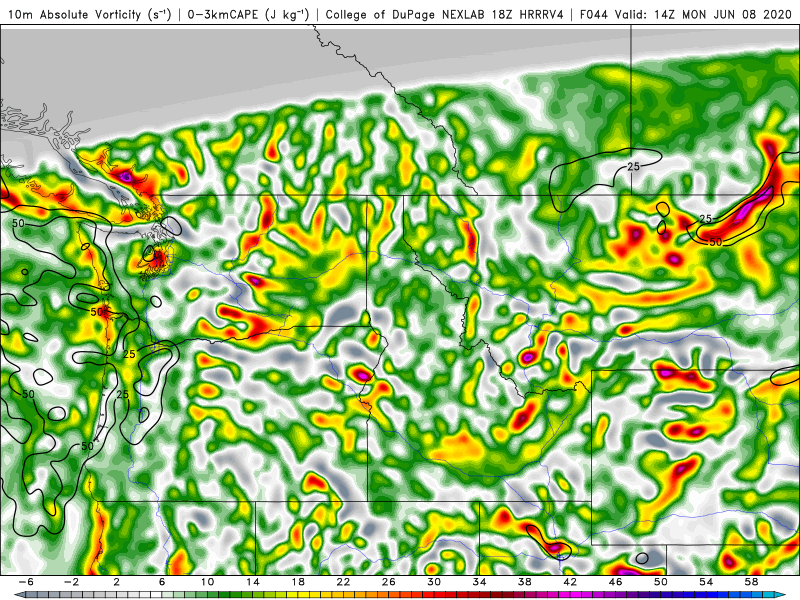This screenshot has height=600, width=800.
Task: Click the '54' color scale label
Action: click(706, 582)
